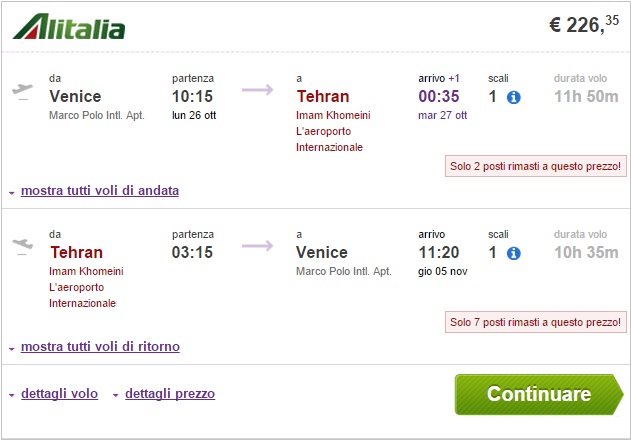Click the "Solo 7 posti rimasti" notice
The height and width of the screenshot is (440, 631).
tap(535, 322)
